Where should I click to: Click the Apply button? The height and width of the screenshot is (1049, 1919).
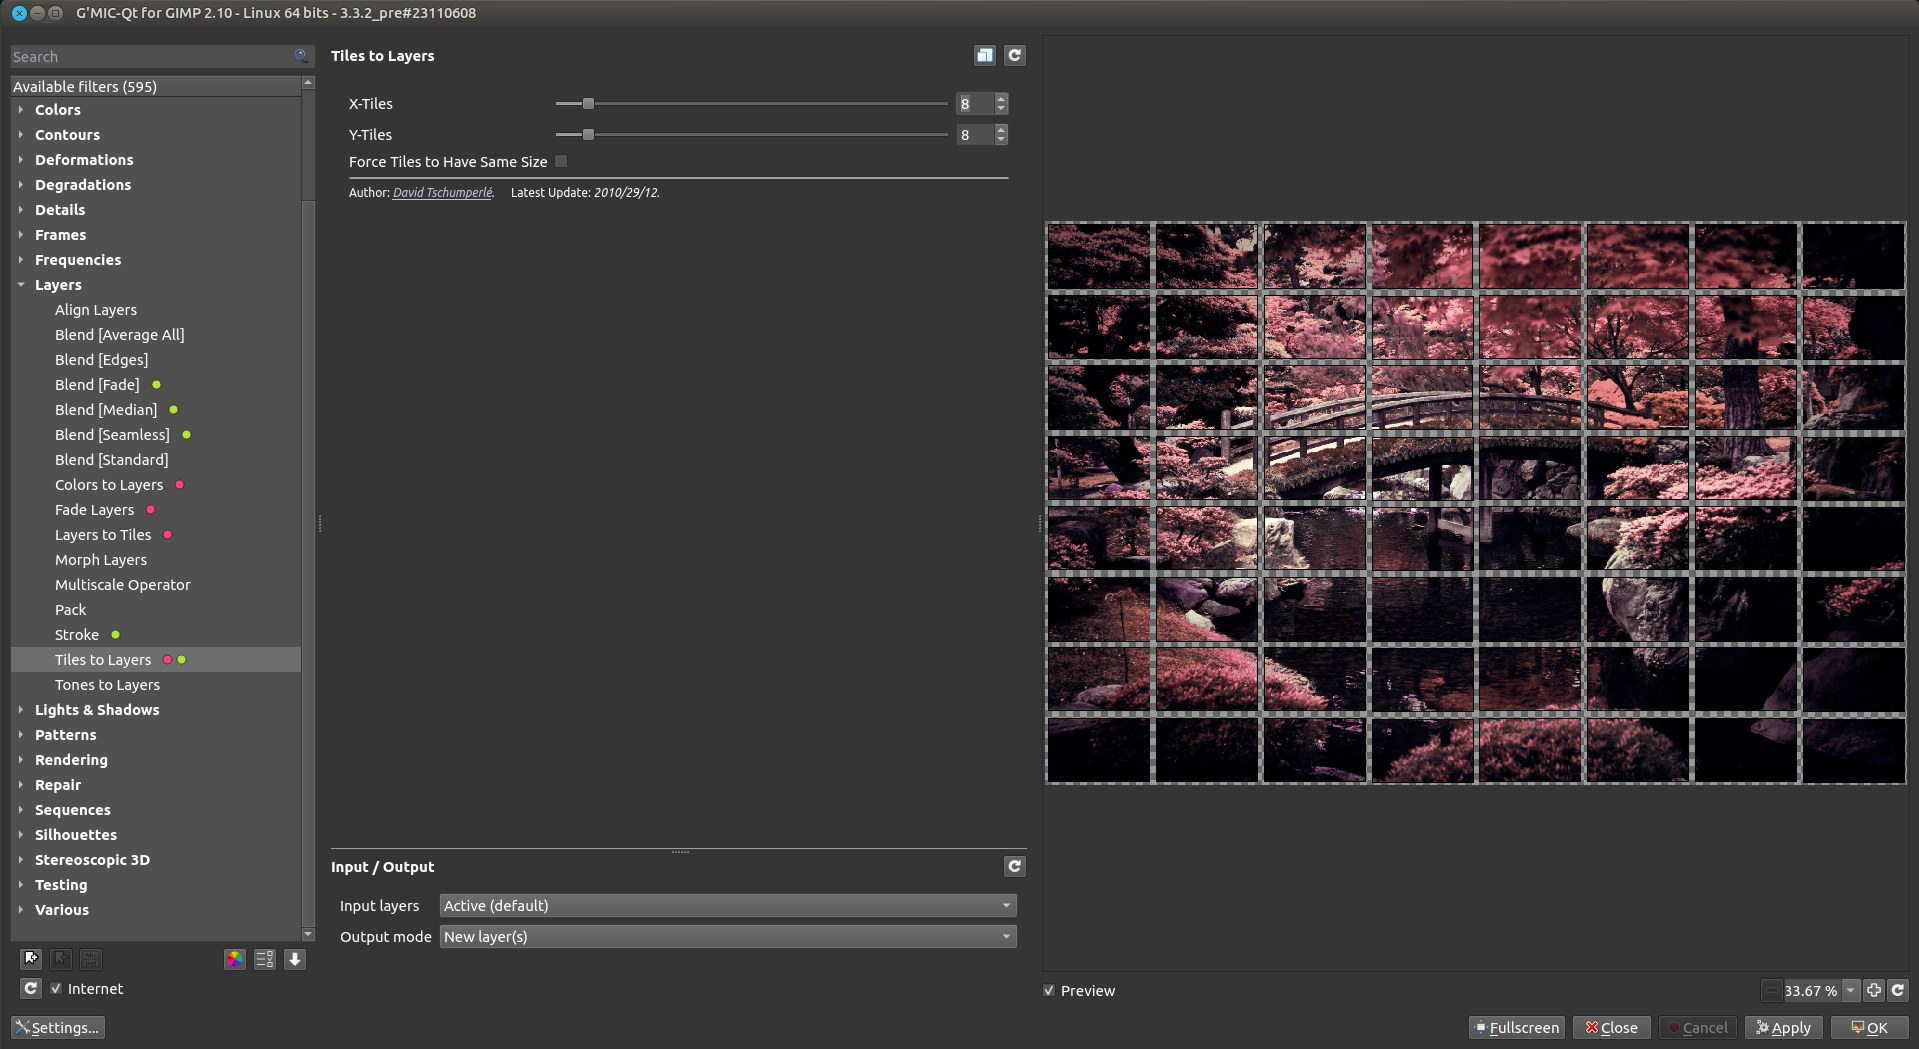1784,1027
